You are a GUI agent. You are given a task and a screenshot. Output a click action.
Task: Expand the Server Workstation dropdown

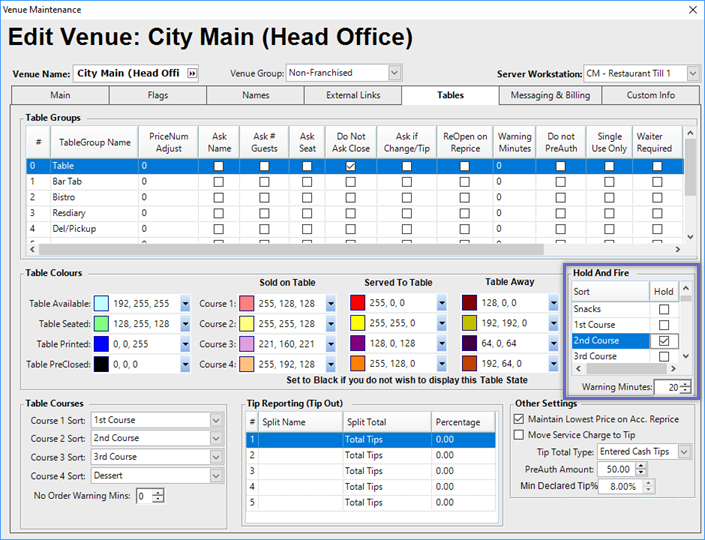coord(692,73)
